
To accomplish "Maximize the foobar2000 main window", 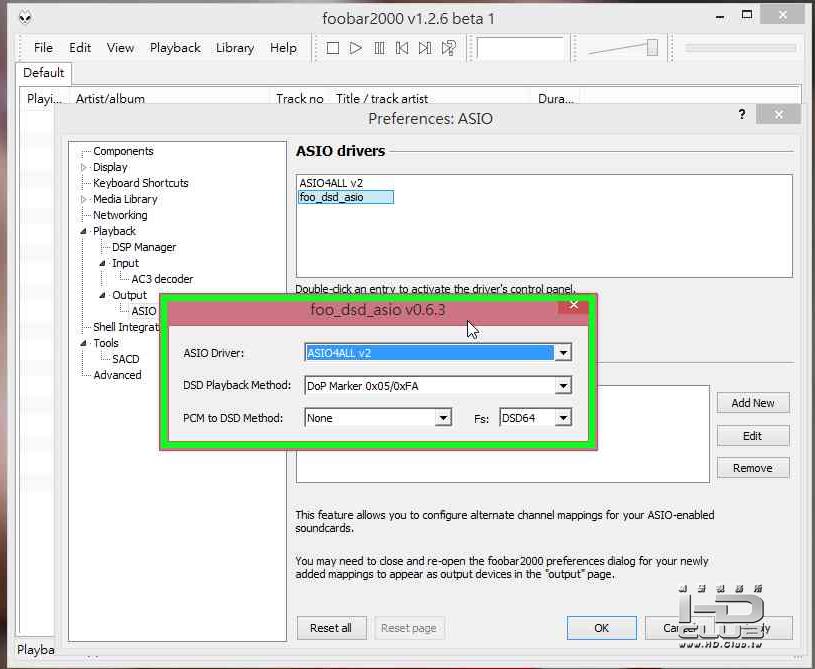I will click(747, 15).
